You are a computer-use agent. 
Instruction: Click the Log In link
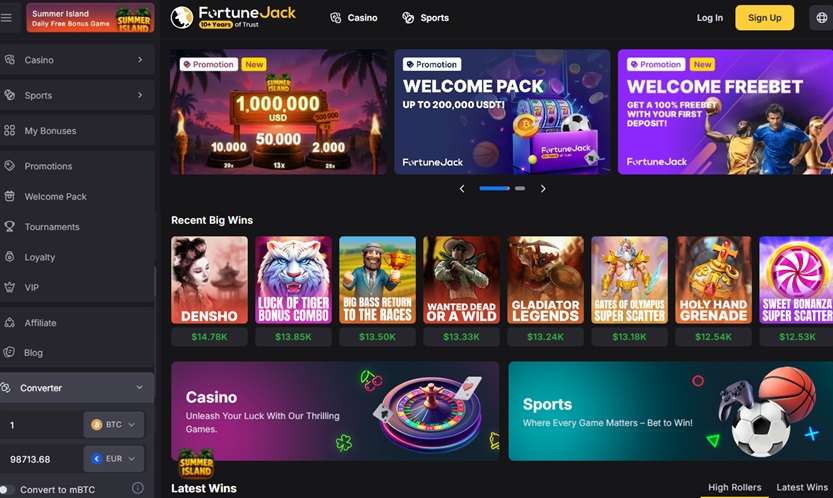pyautogui.click(x=710, y=18)
